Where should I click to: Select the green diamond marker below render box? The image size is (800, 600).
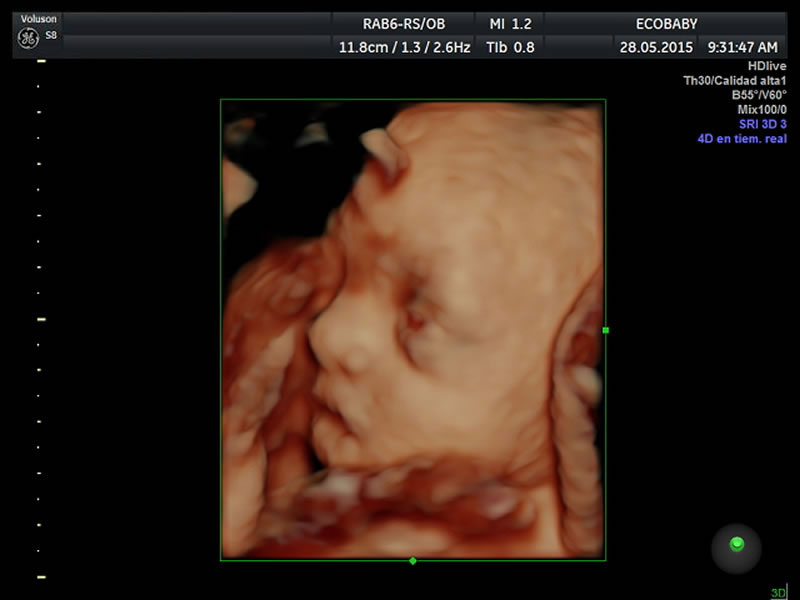413,561
